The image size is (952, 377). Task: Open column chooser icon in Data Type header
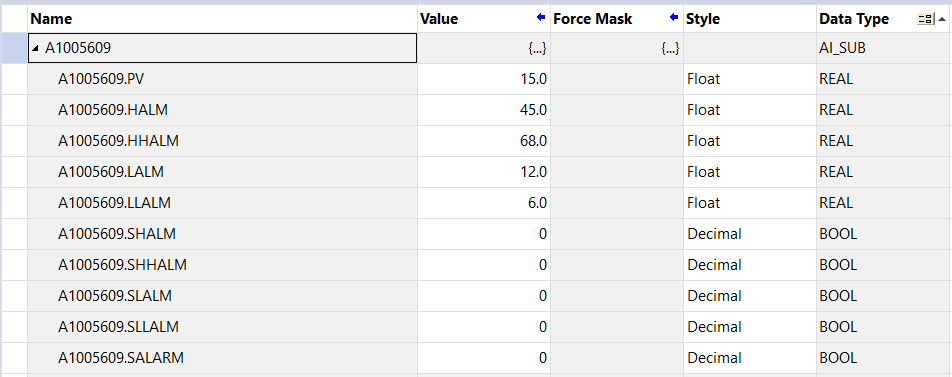[x=925, y=19]
